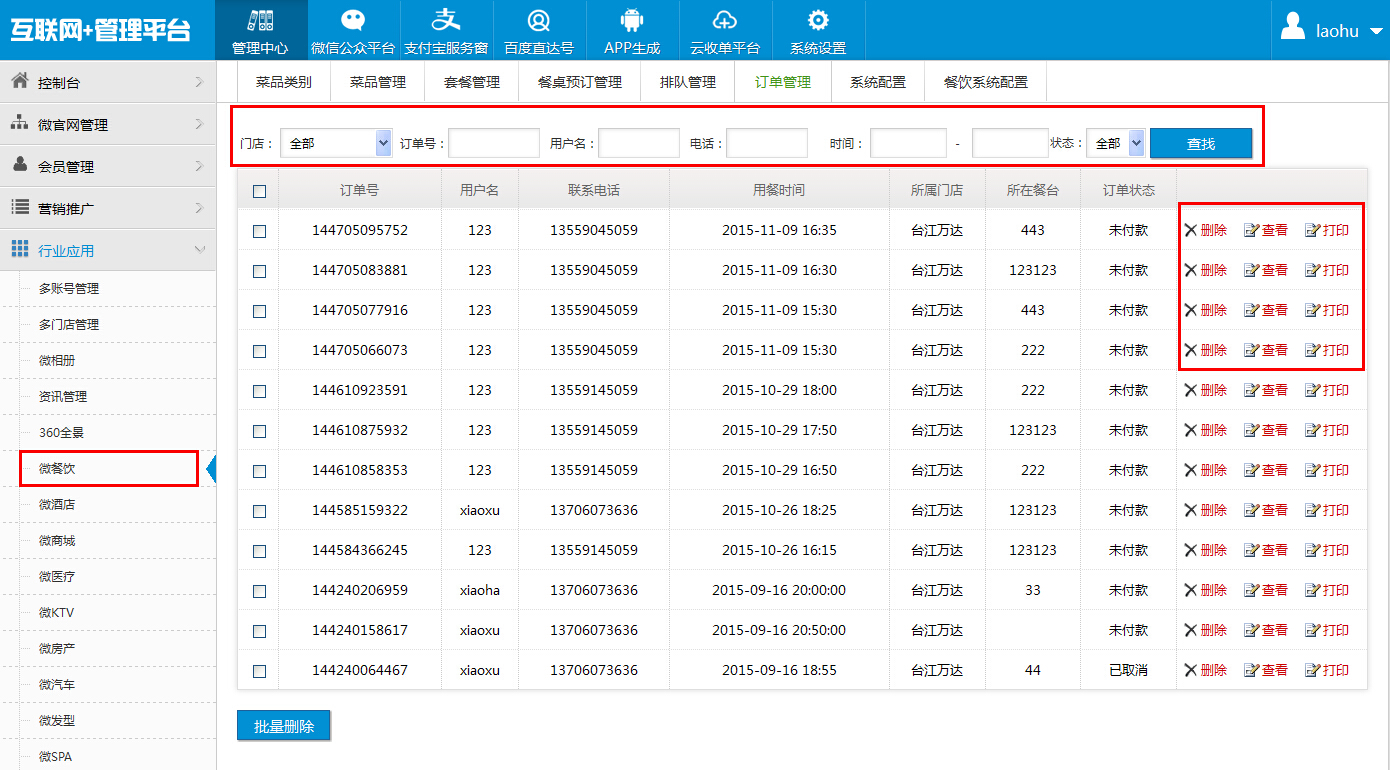This screenshot has width=1390, height=770.
Task: Check the box for order 144705095752
Action: pyautogui.click(x=260, y=231)
